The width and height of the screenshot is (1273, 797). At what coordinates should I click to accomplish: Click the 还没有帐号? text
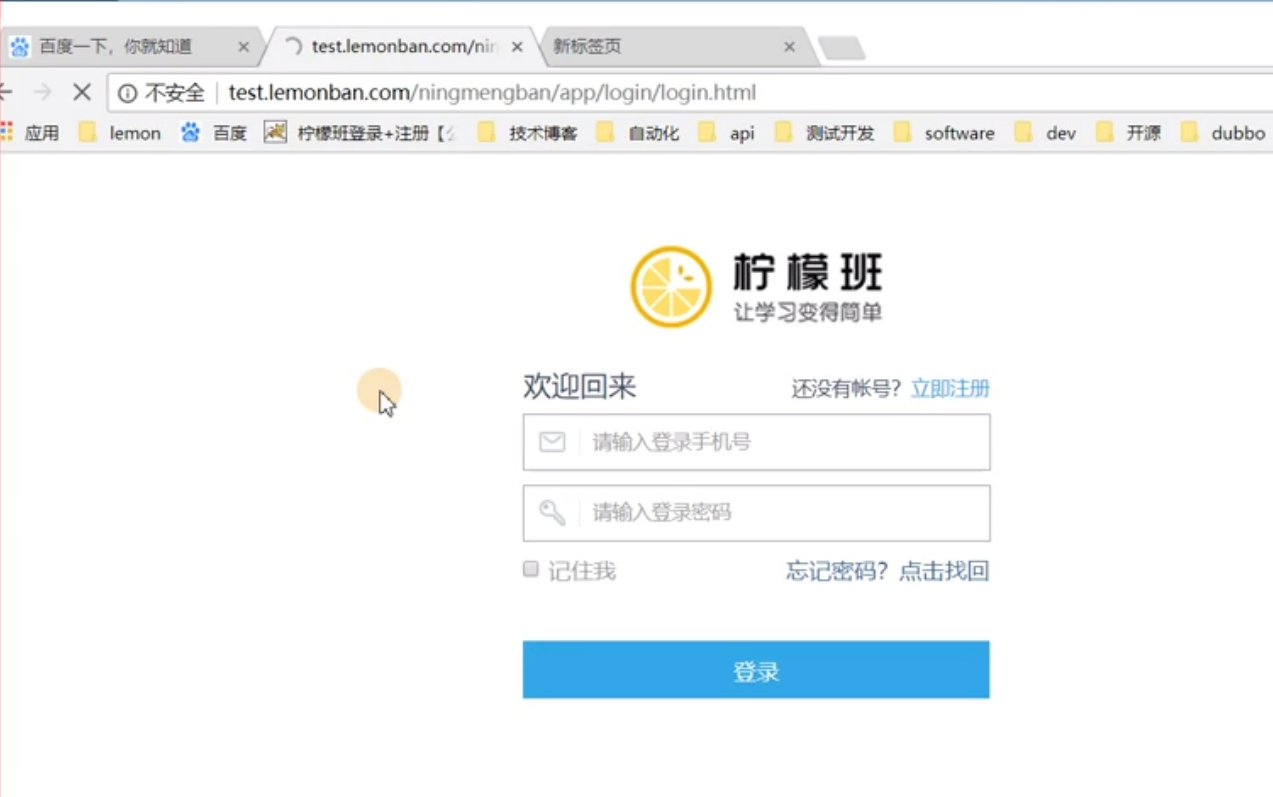click(x=847, y=389)
